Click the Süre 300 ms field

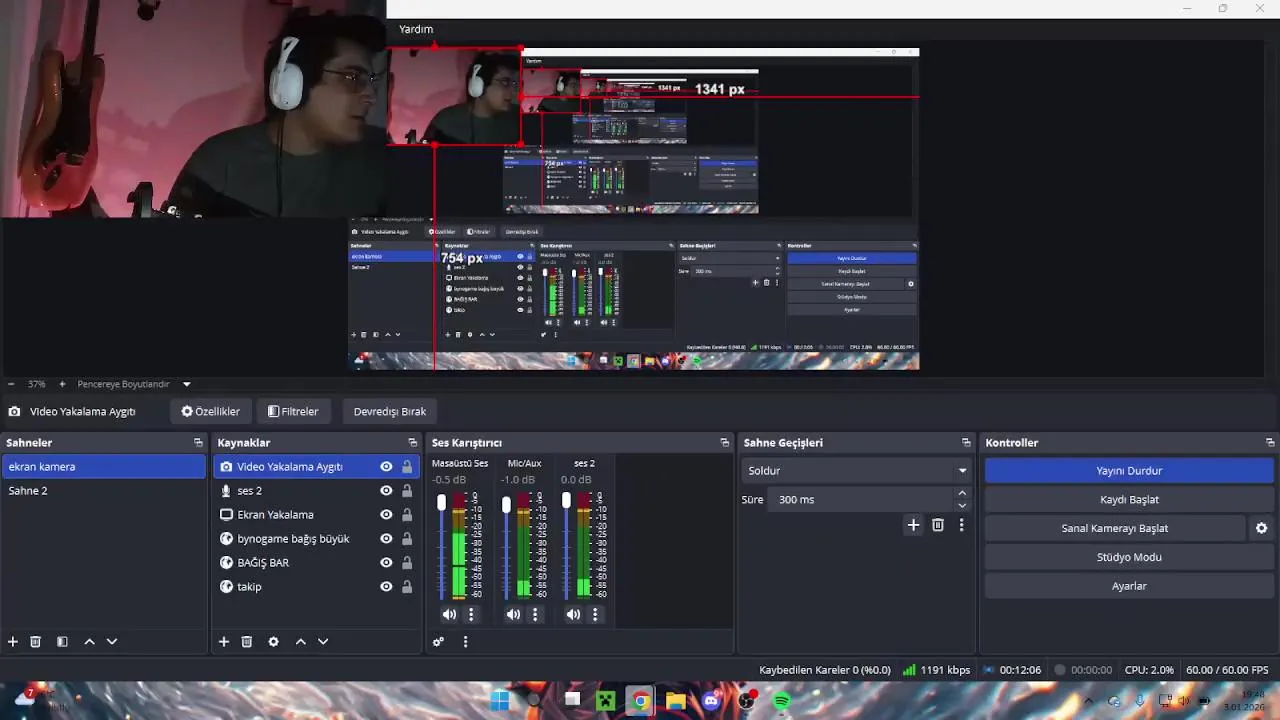(x=860, y=499)
